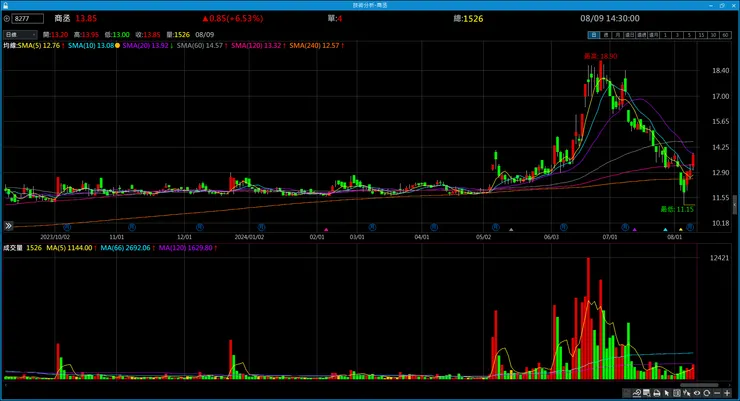Click the scroll-right arrow of horizontal scrollbar
The width and height of the screenshot is (740, 401).
[731, 385]
